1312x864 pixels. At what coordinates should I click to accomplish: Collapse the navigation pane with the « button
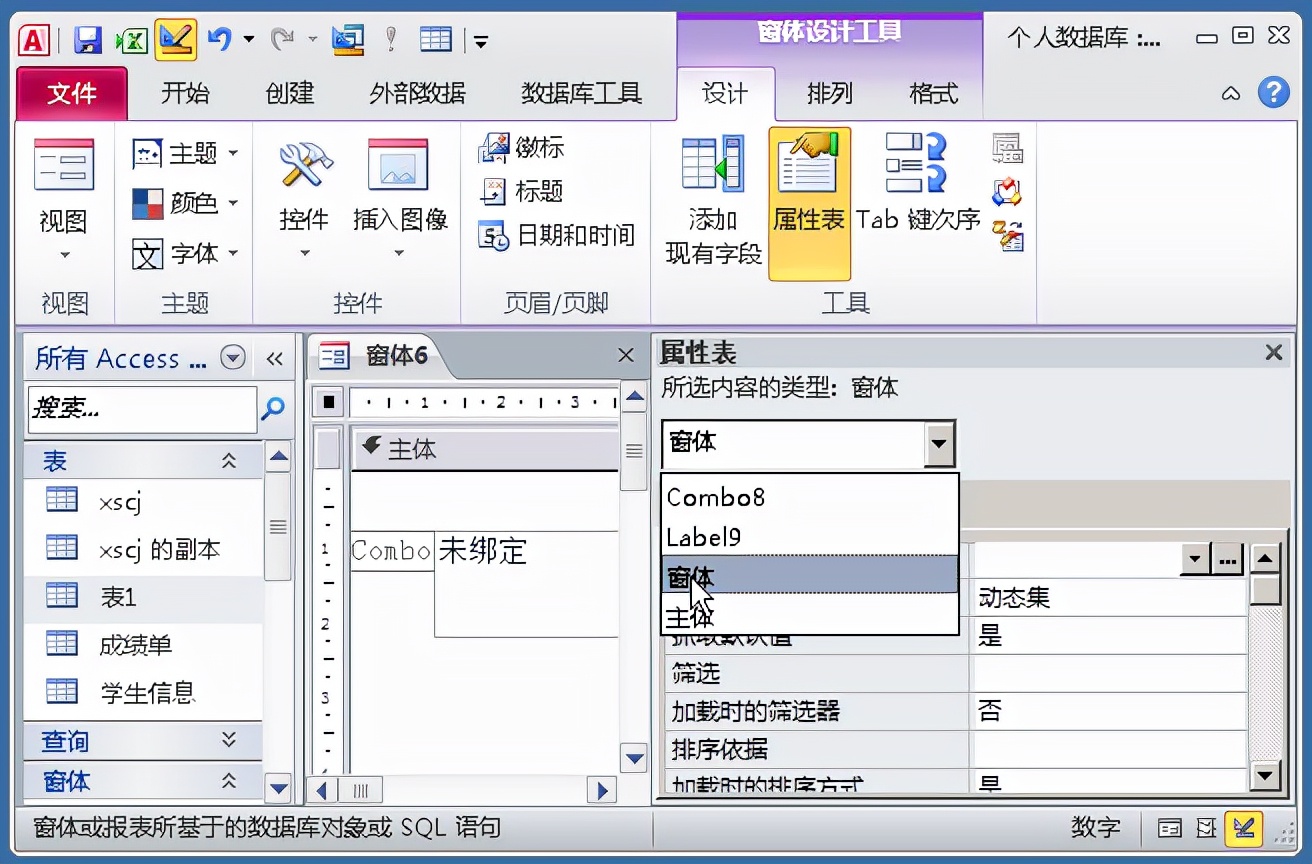click(x=277, y=358)
